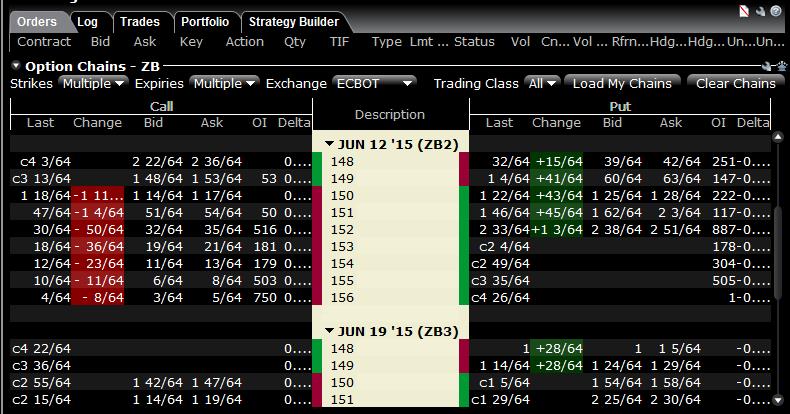790x414 pixels.
Task: Open Option Chains wrench settings icon
Action: [767, 65]
